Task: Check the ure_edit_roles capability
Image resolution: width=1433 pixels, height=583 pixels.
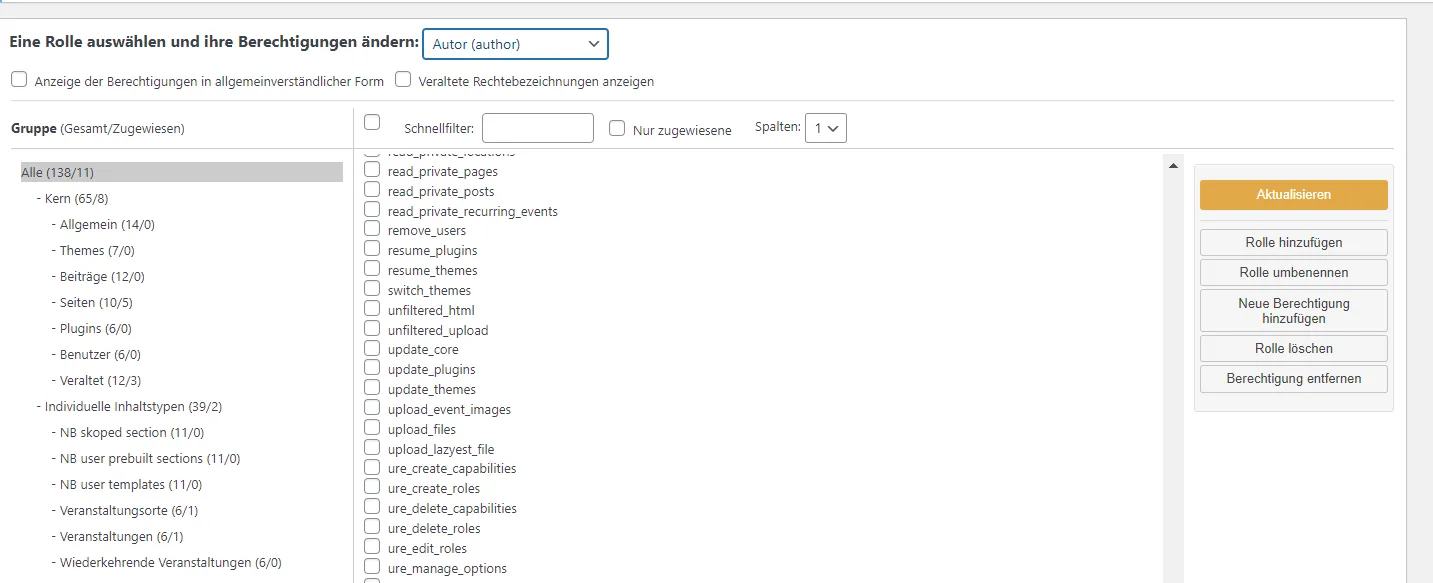Action: click(x=372, y=547)
